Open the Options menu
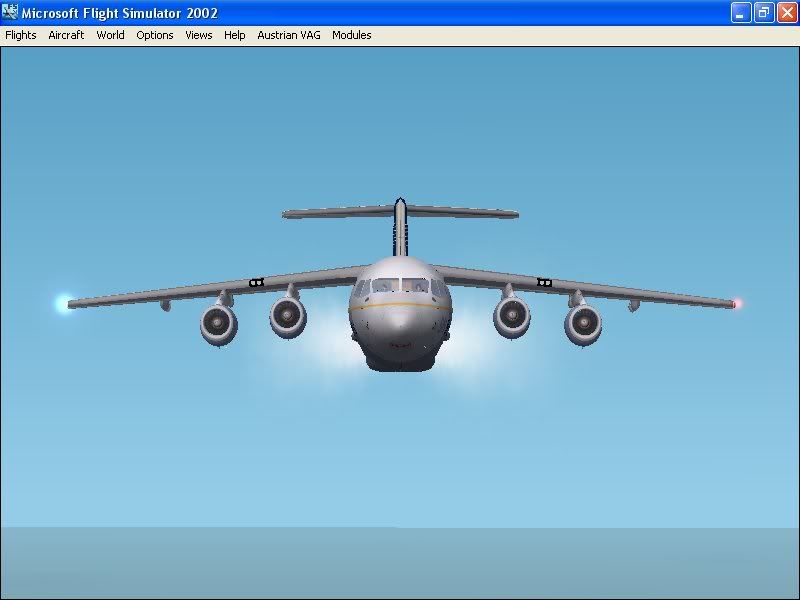Screen dimensions: 800x600 [154, 35]
